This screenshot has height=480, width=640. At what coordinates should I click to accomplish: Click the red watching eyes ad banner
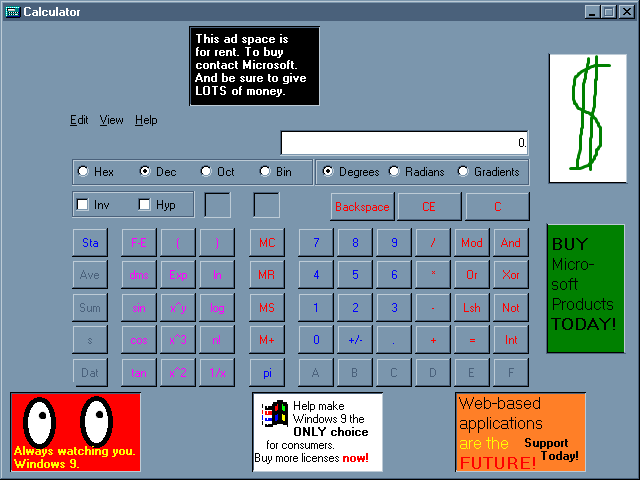[x=76, y=432]
